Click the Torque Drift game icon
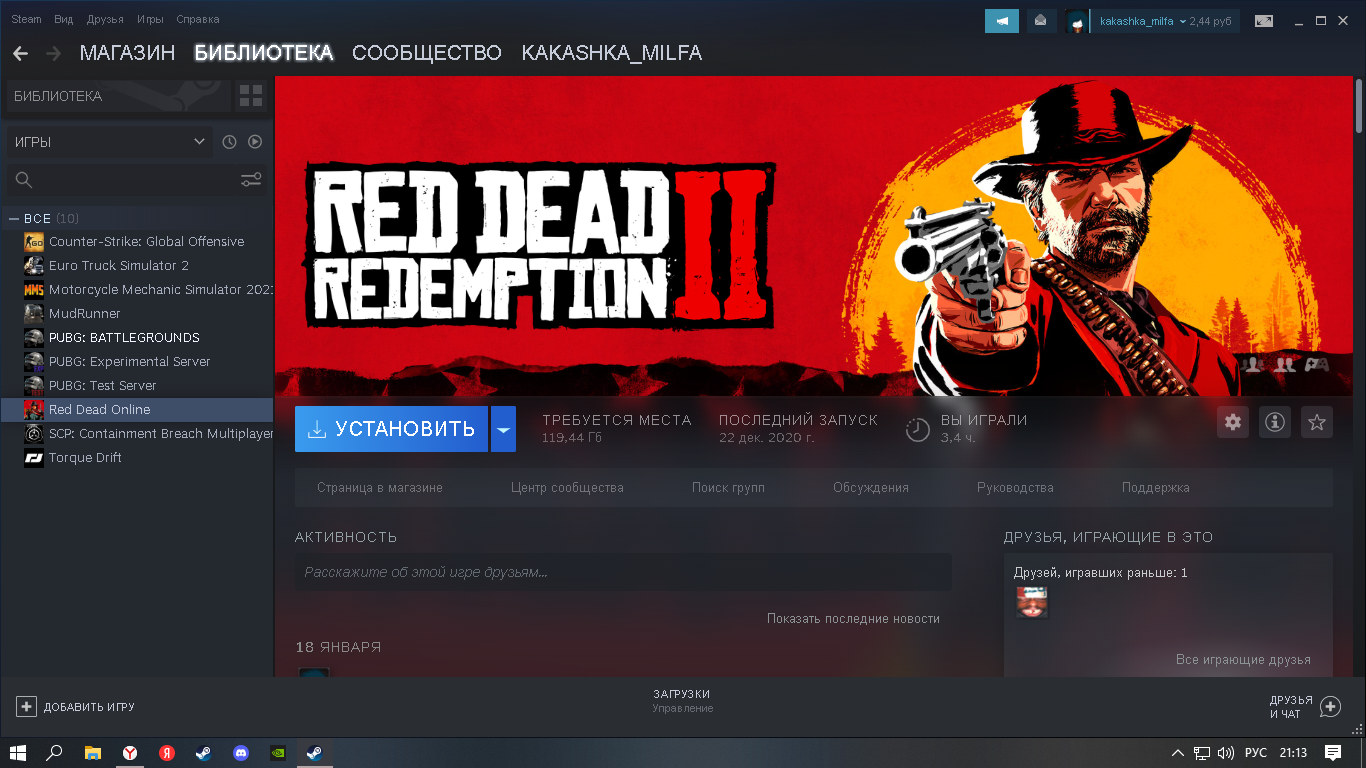 pyautogui.click(x=34, y=458)
